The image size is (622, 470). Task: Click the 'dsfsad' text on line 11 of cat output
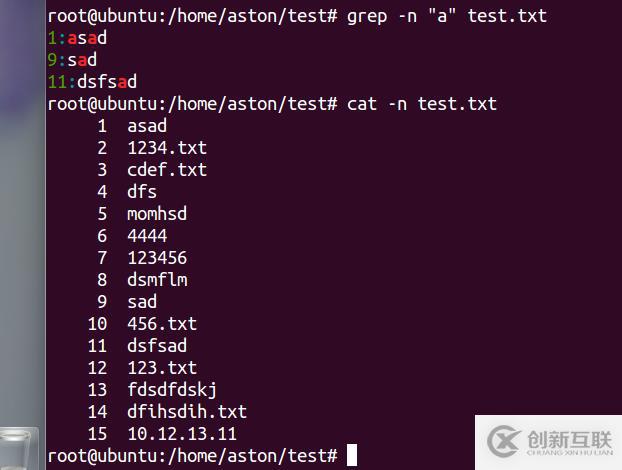(157, 345)
